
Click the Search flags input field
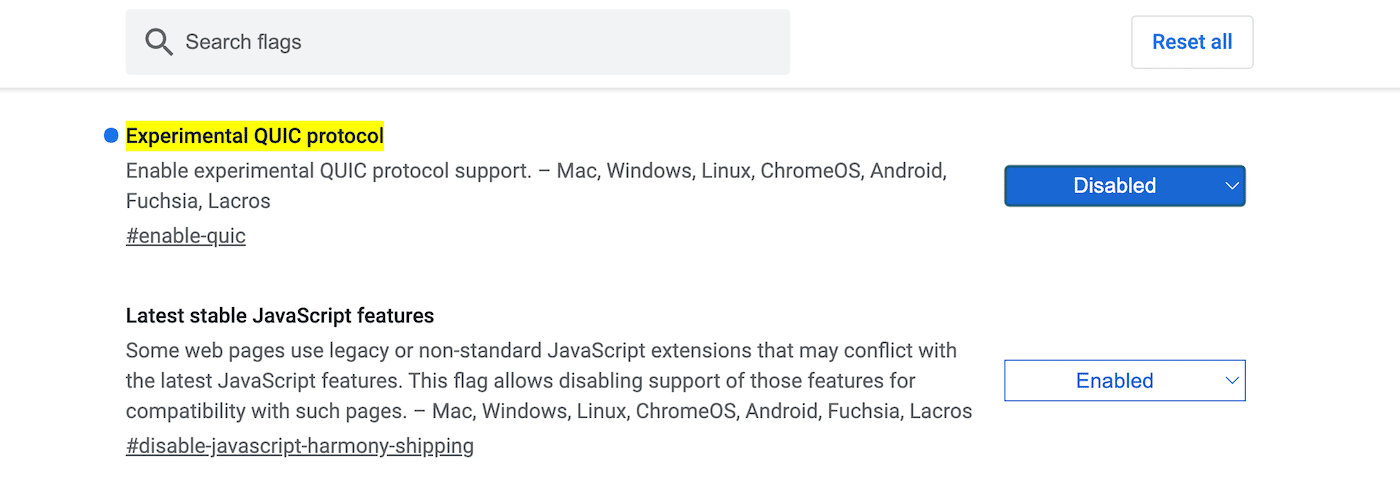click(457, 42)
